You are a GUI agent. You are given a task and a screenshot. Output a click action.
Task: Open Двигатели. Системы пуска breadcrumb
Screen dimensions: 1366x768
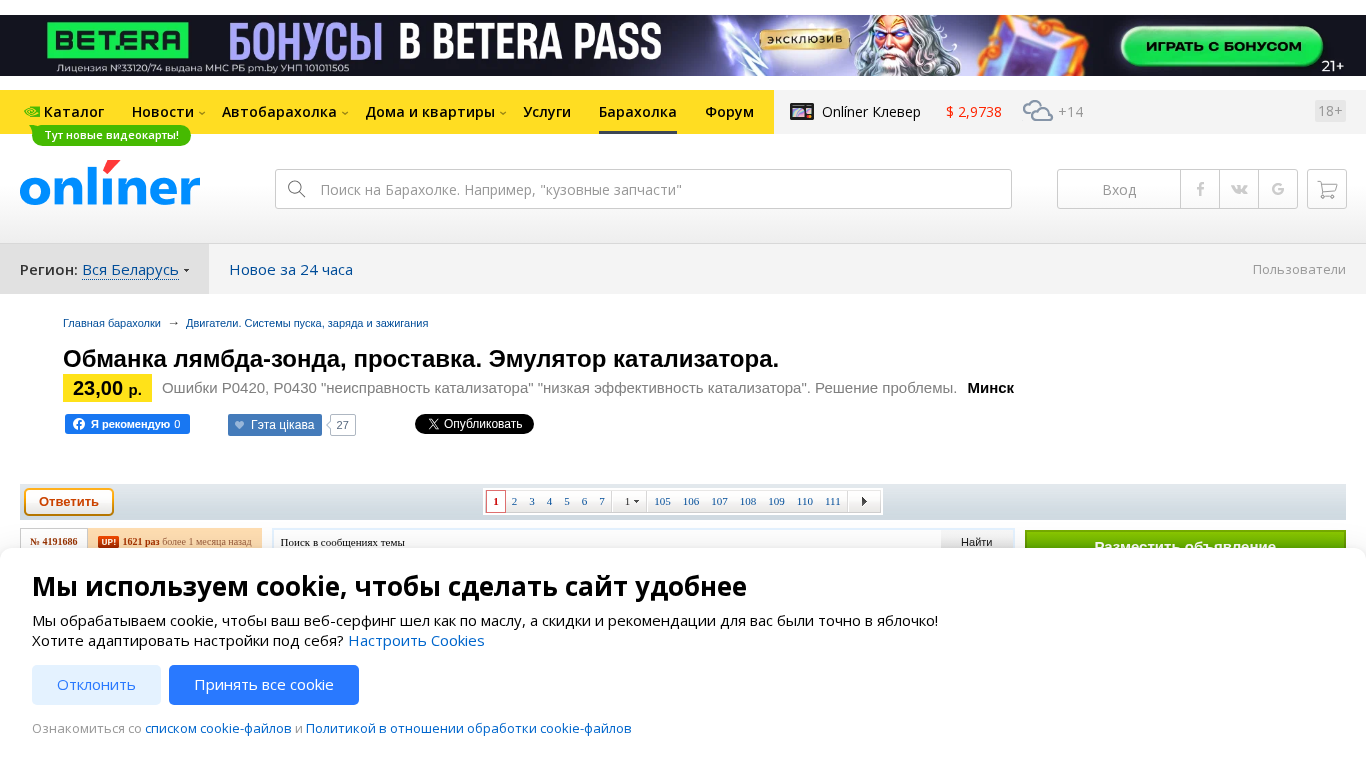307,323
